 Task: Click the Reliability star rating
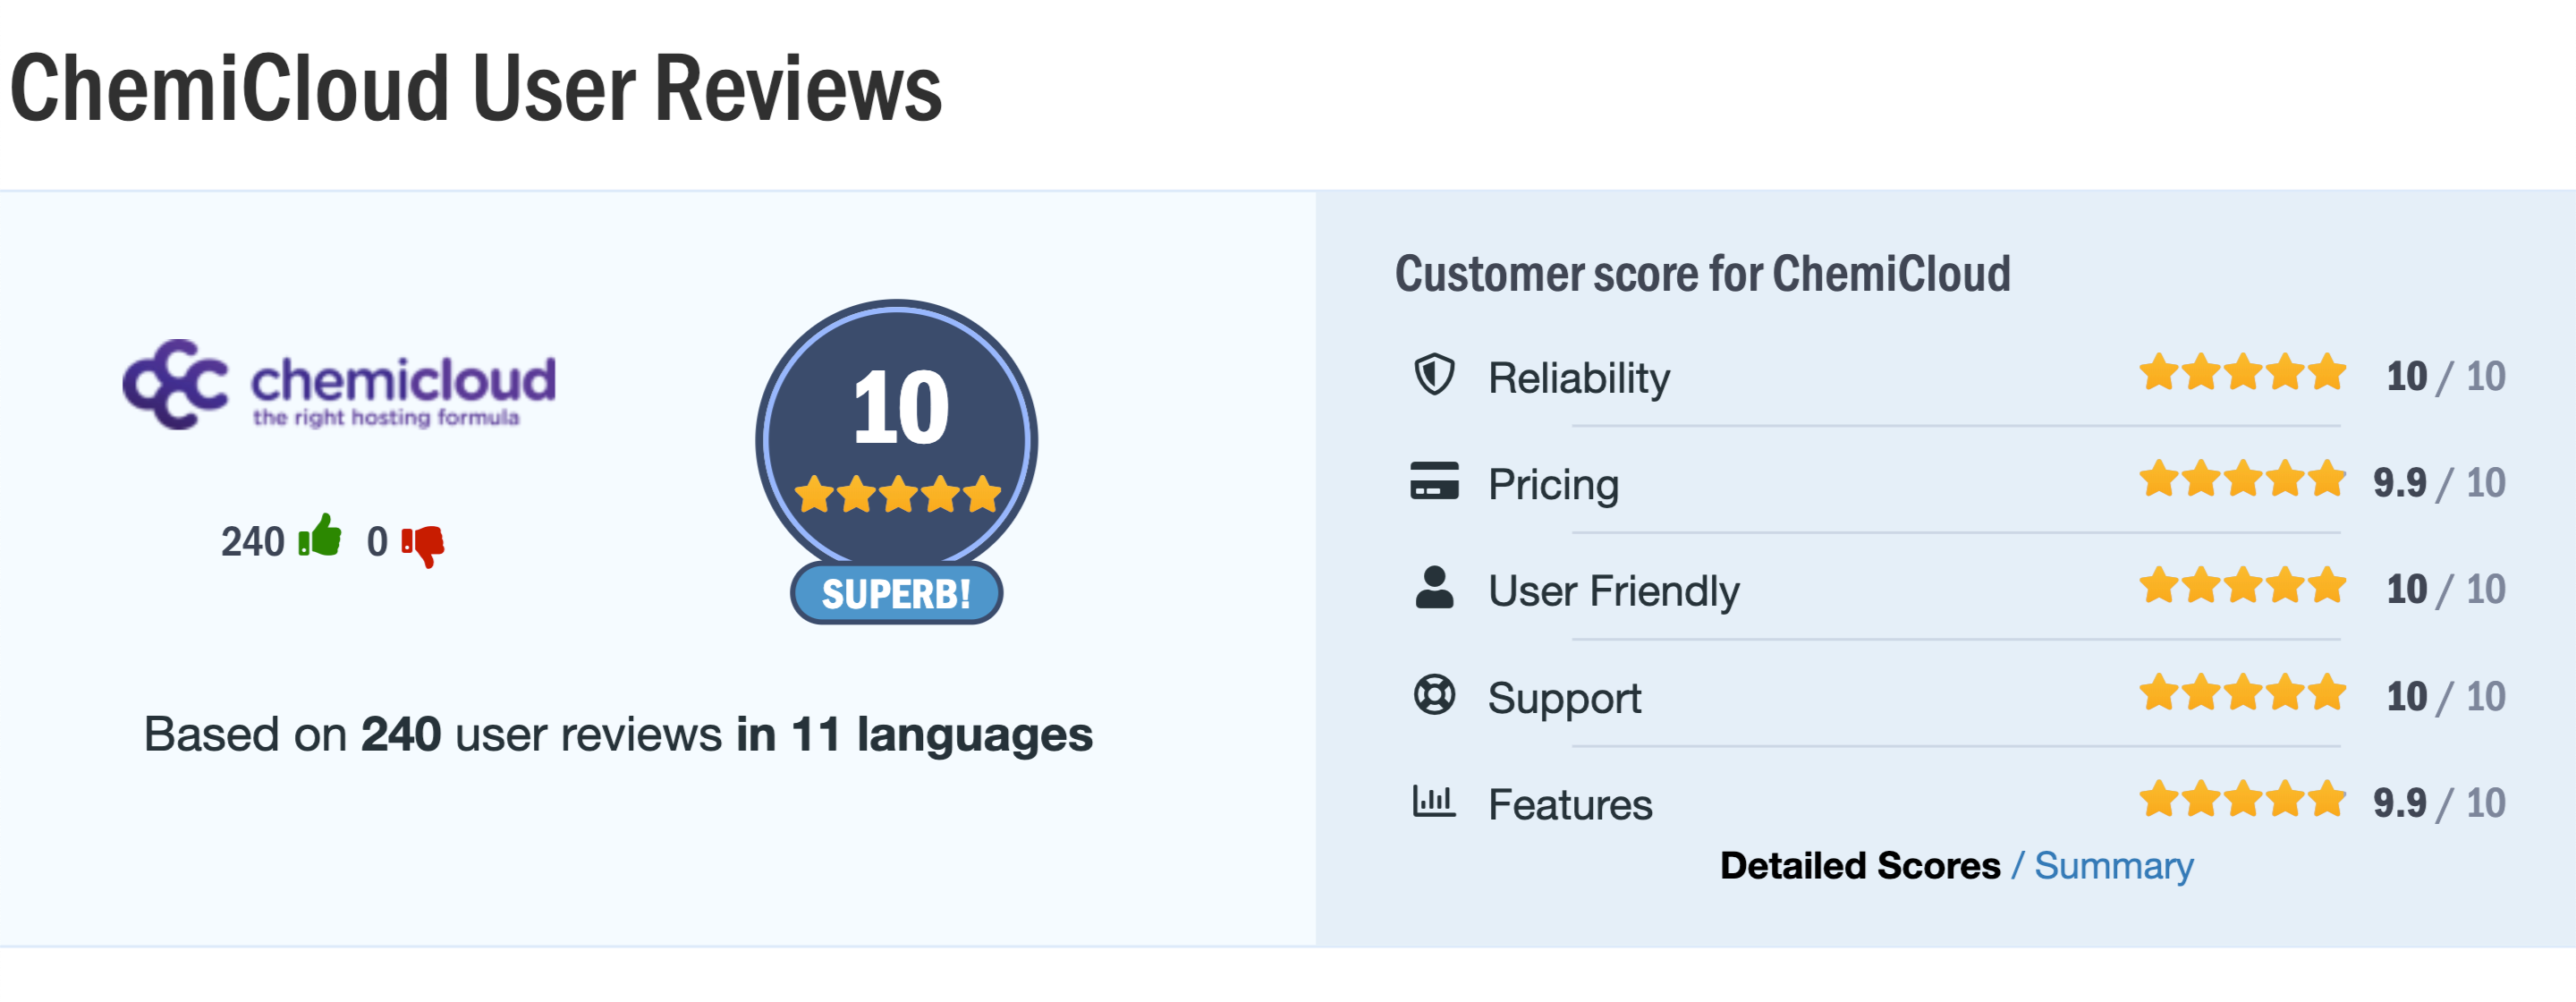2242,373
